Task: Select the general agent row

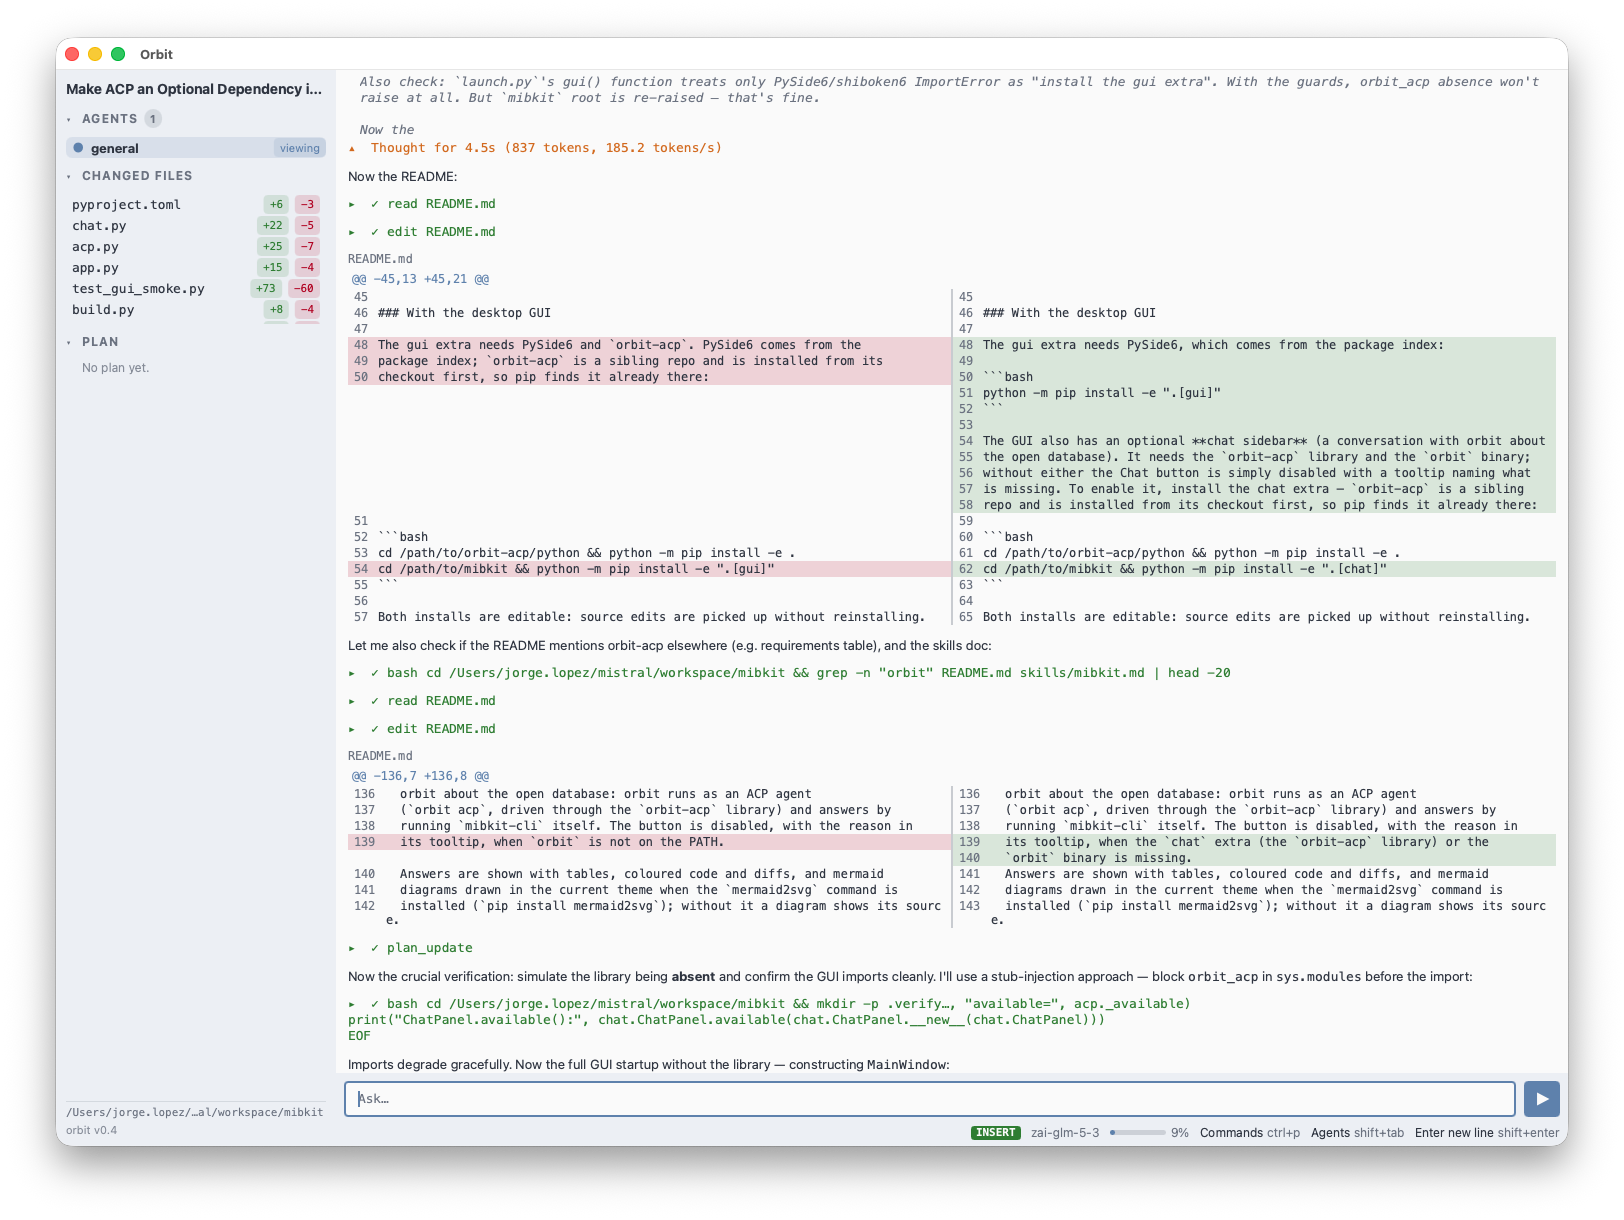Action: click(196, 148)
